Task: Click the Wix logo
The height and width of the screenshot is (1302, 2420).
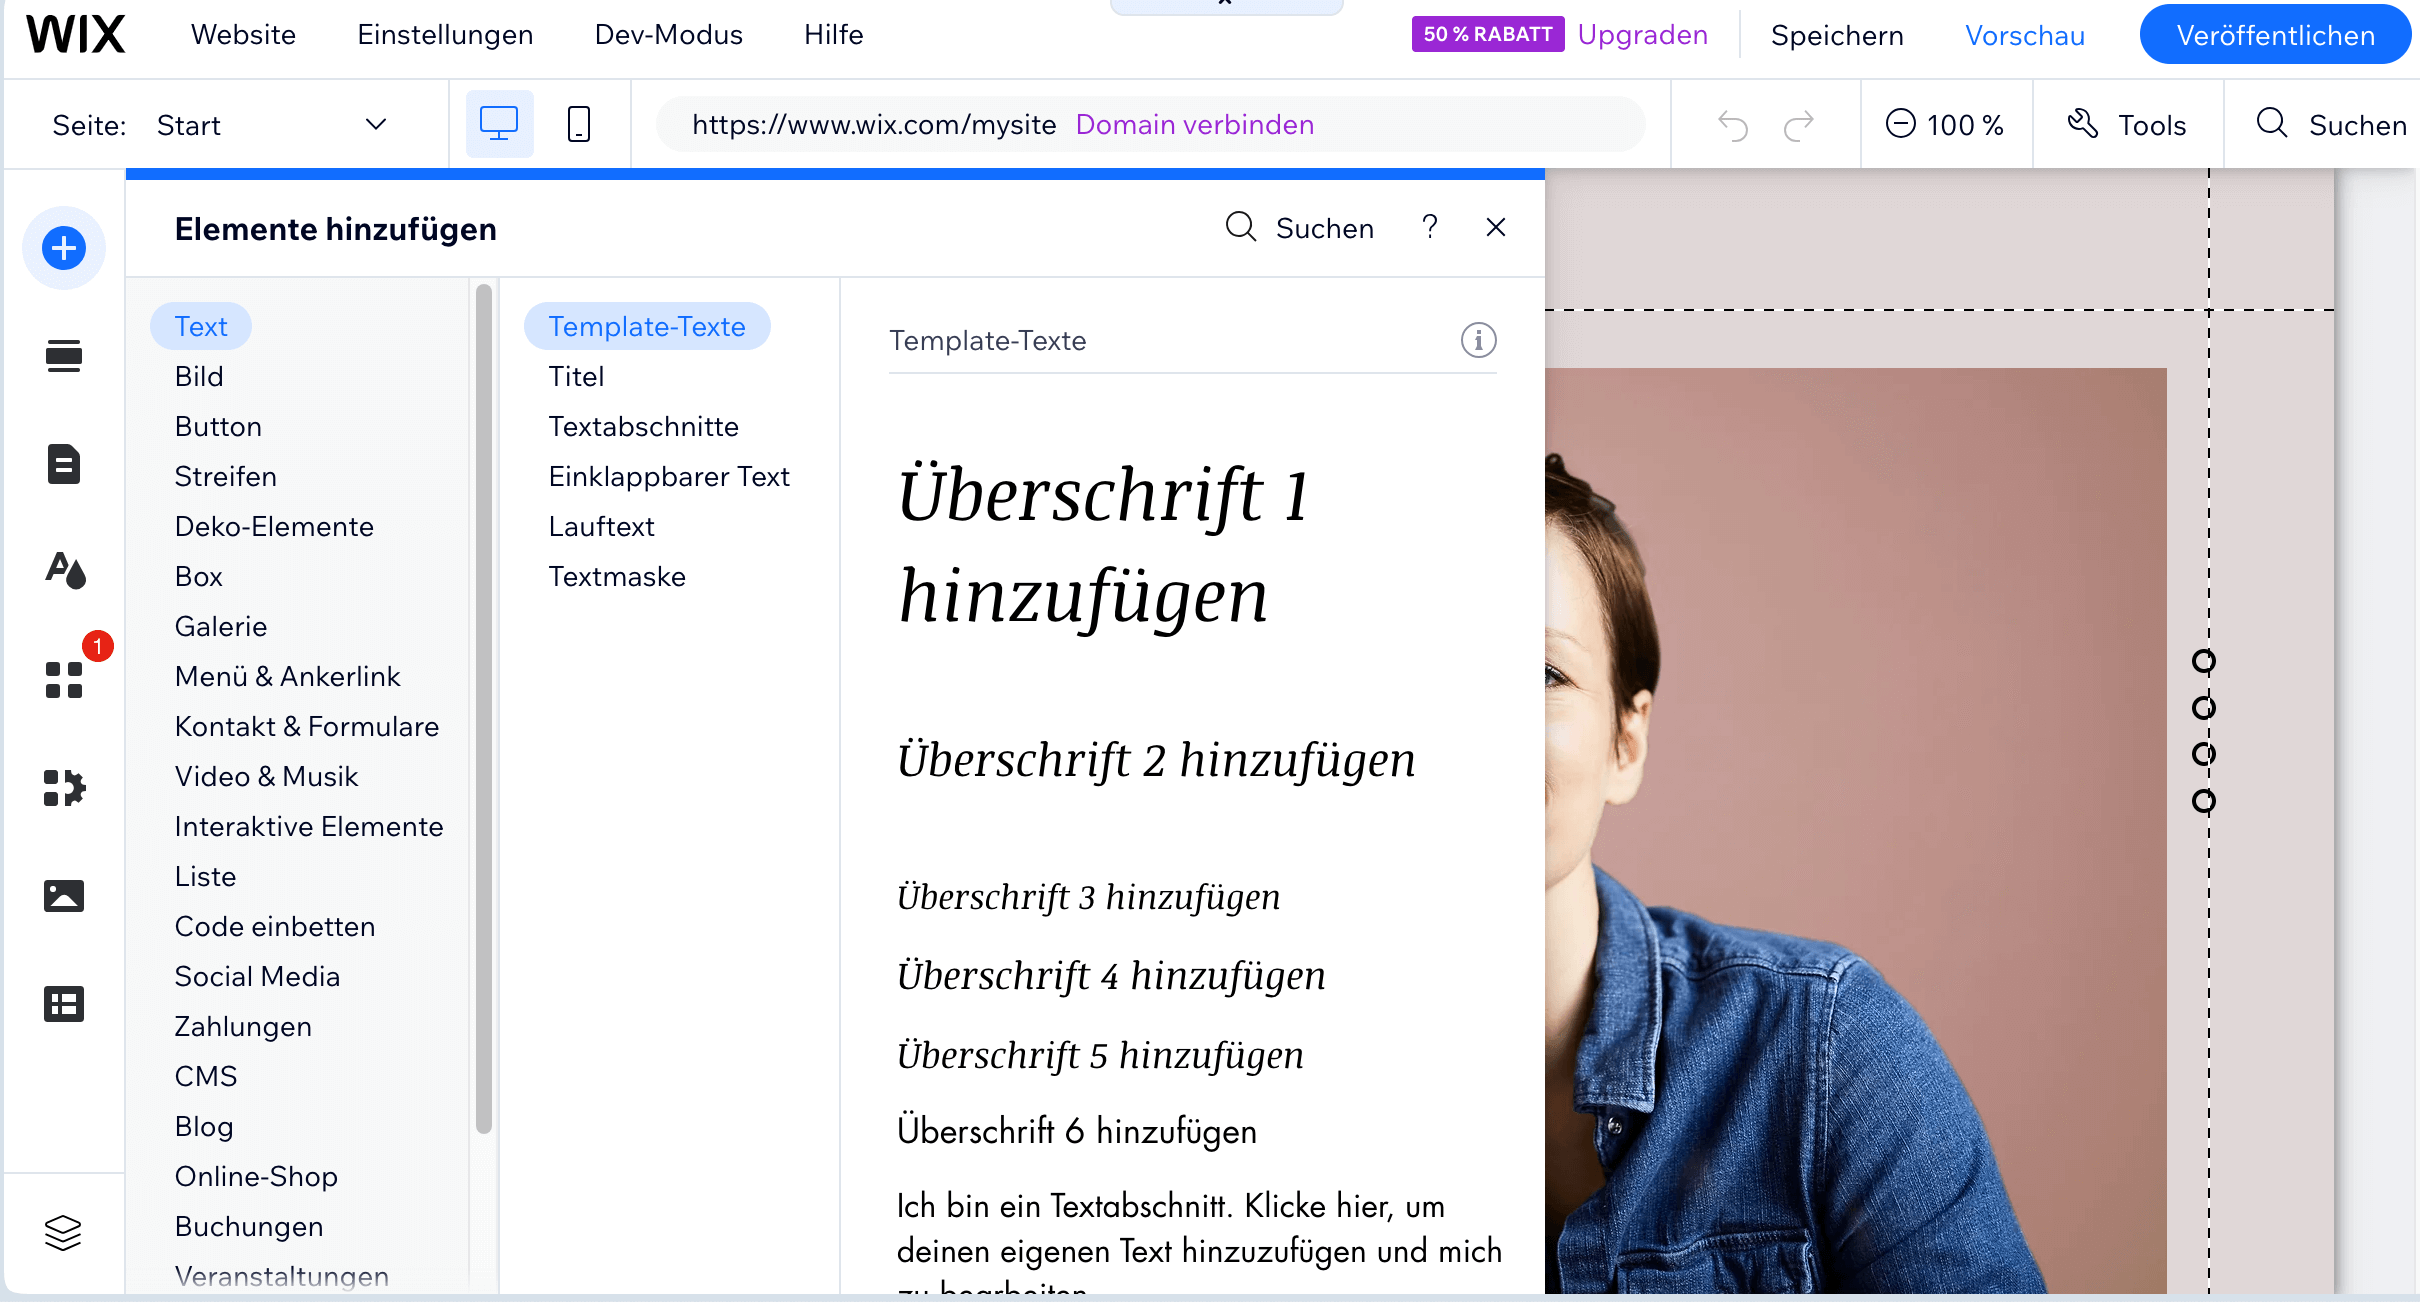Action: coord(76,35)
